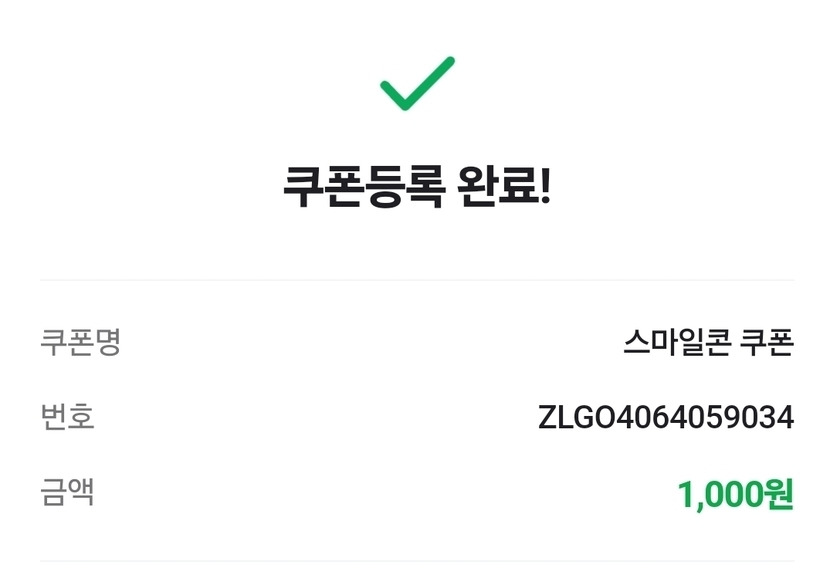The image size is (830, 568).
Task: Click the word "완료" in the heading
Action: pyautogui.click(x=496, y=187)
